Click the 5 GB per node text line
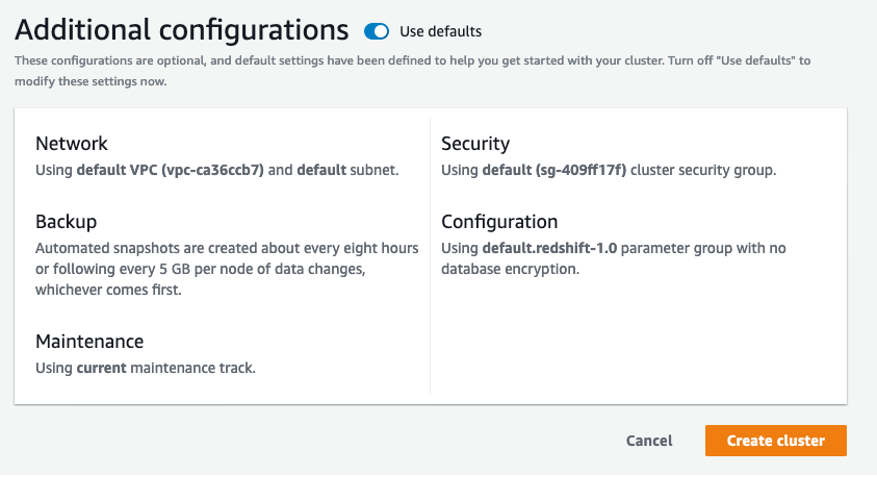The image size is (877, 477). (200, 269)
